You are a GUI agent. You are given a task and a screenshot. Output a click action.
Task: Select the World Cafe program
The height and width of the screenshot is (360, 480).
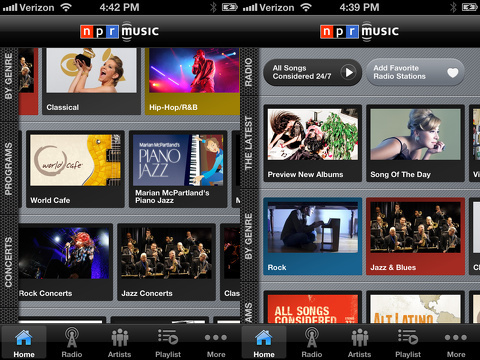click(75, 169)
